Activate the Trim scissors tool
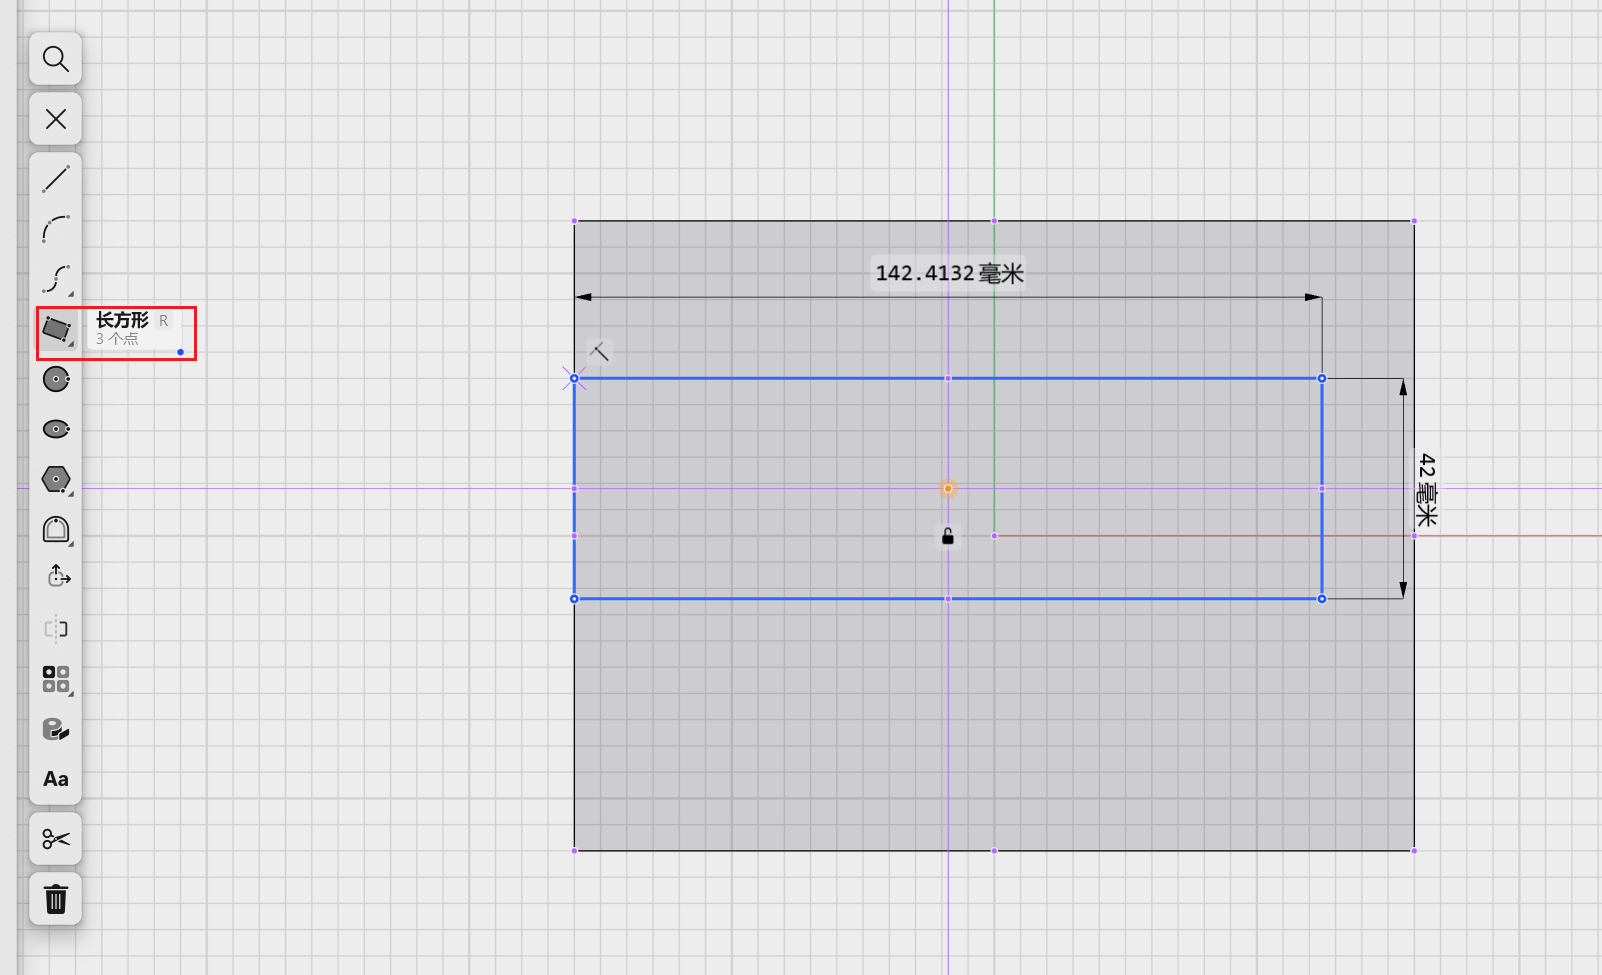The width and height of the screenshot is (1602, 975). point(56,839)
